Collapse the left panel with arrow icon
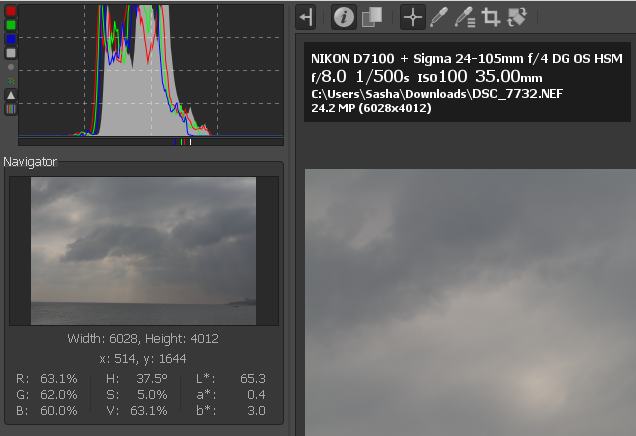 tap(306, 17)
